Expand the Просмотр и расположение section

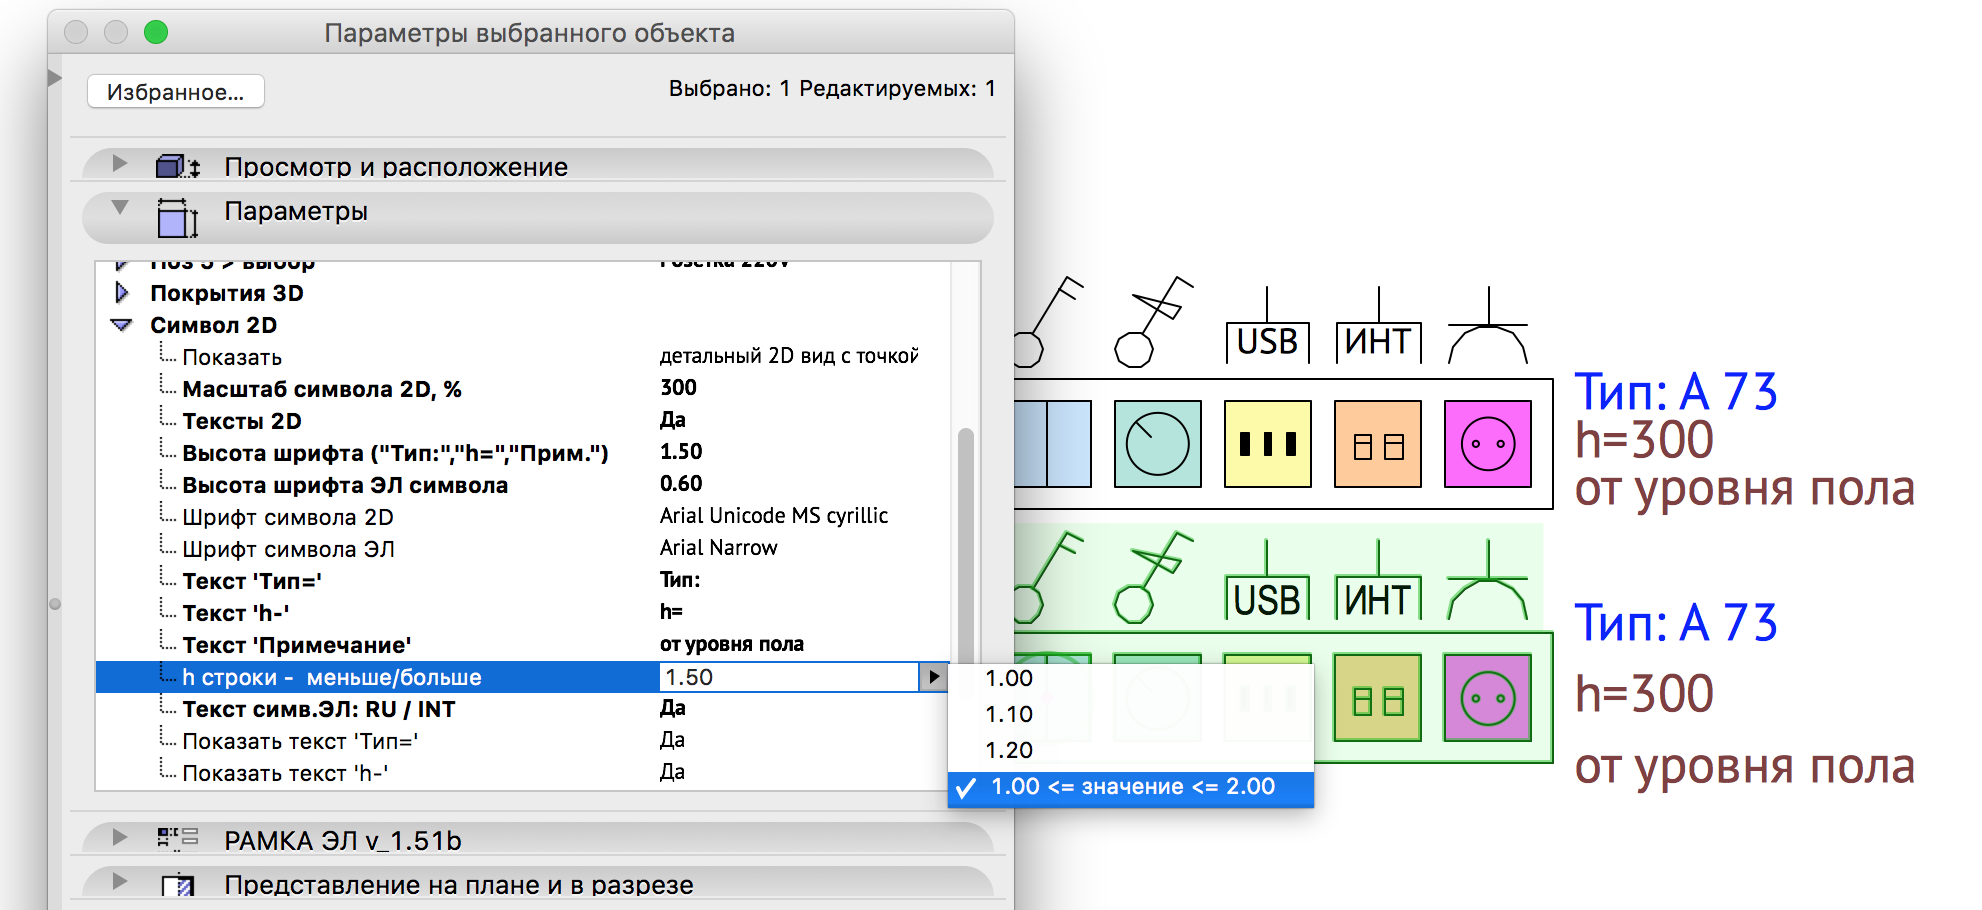point(120,163)
